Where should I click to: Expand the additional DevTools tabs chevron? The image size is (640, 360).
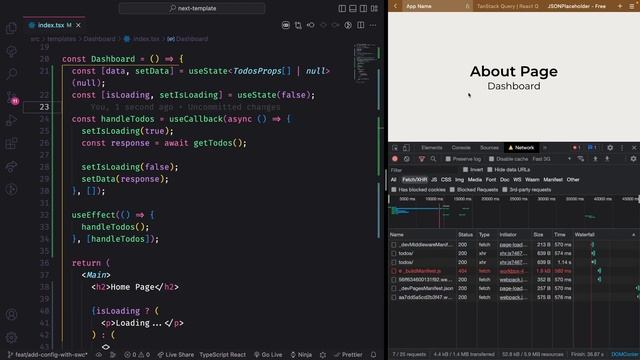(x=545, y=148)
